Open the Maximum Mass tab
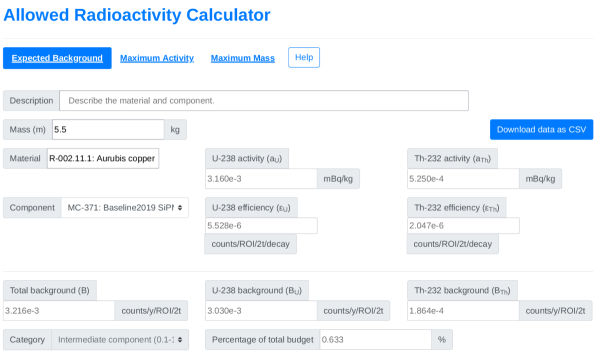Image resolution: width=598 pixels, height=362 pixels. click(243, 58)
